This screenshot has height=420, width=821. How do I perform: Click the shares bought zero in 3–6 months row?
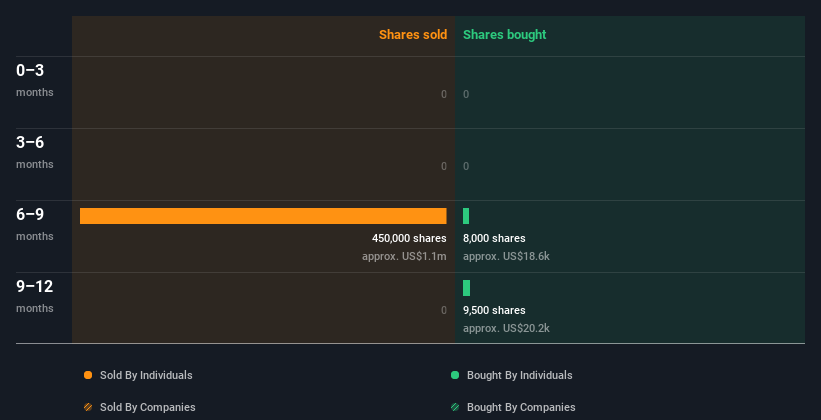466,166
